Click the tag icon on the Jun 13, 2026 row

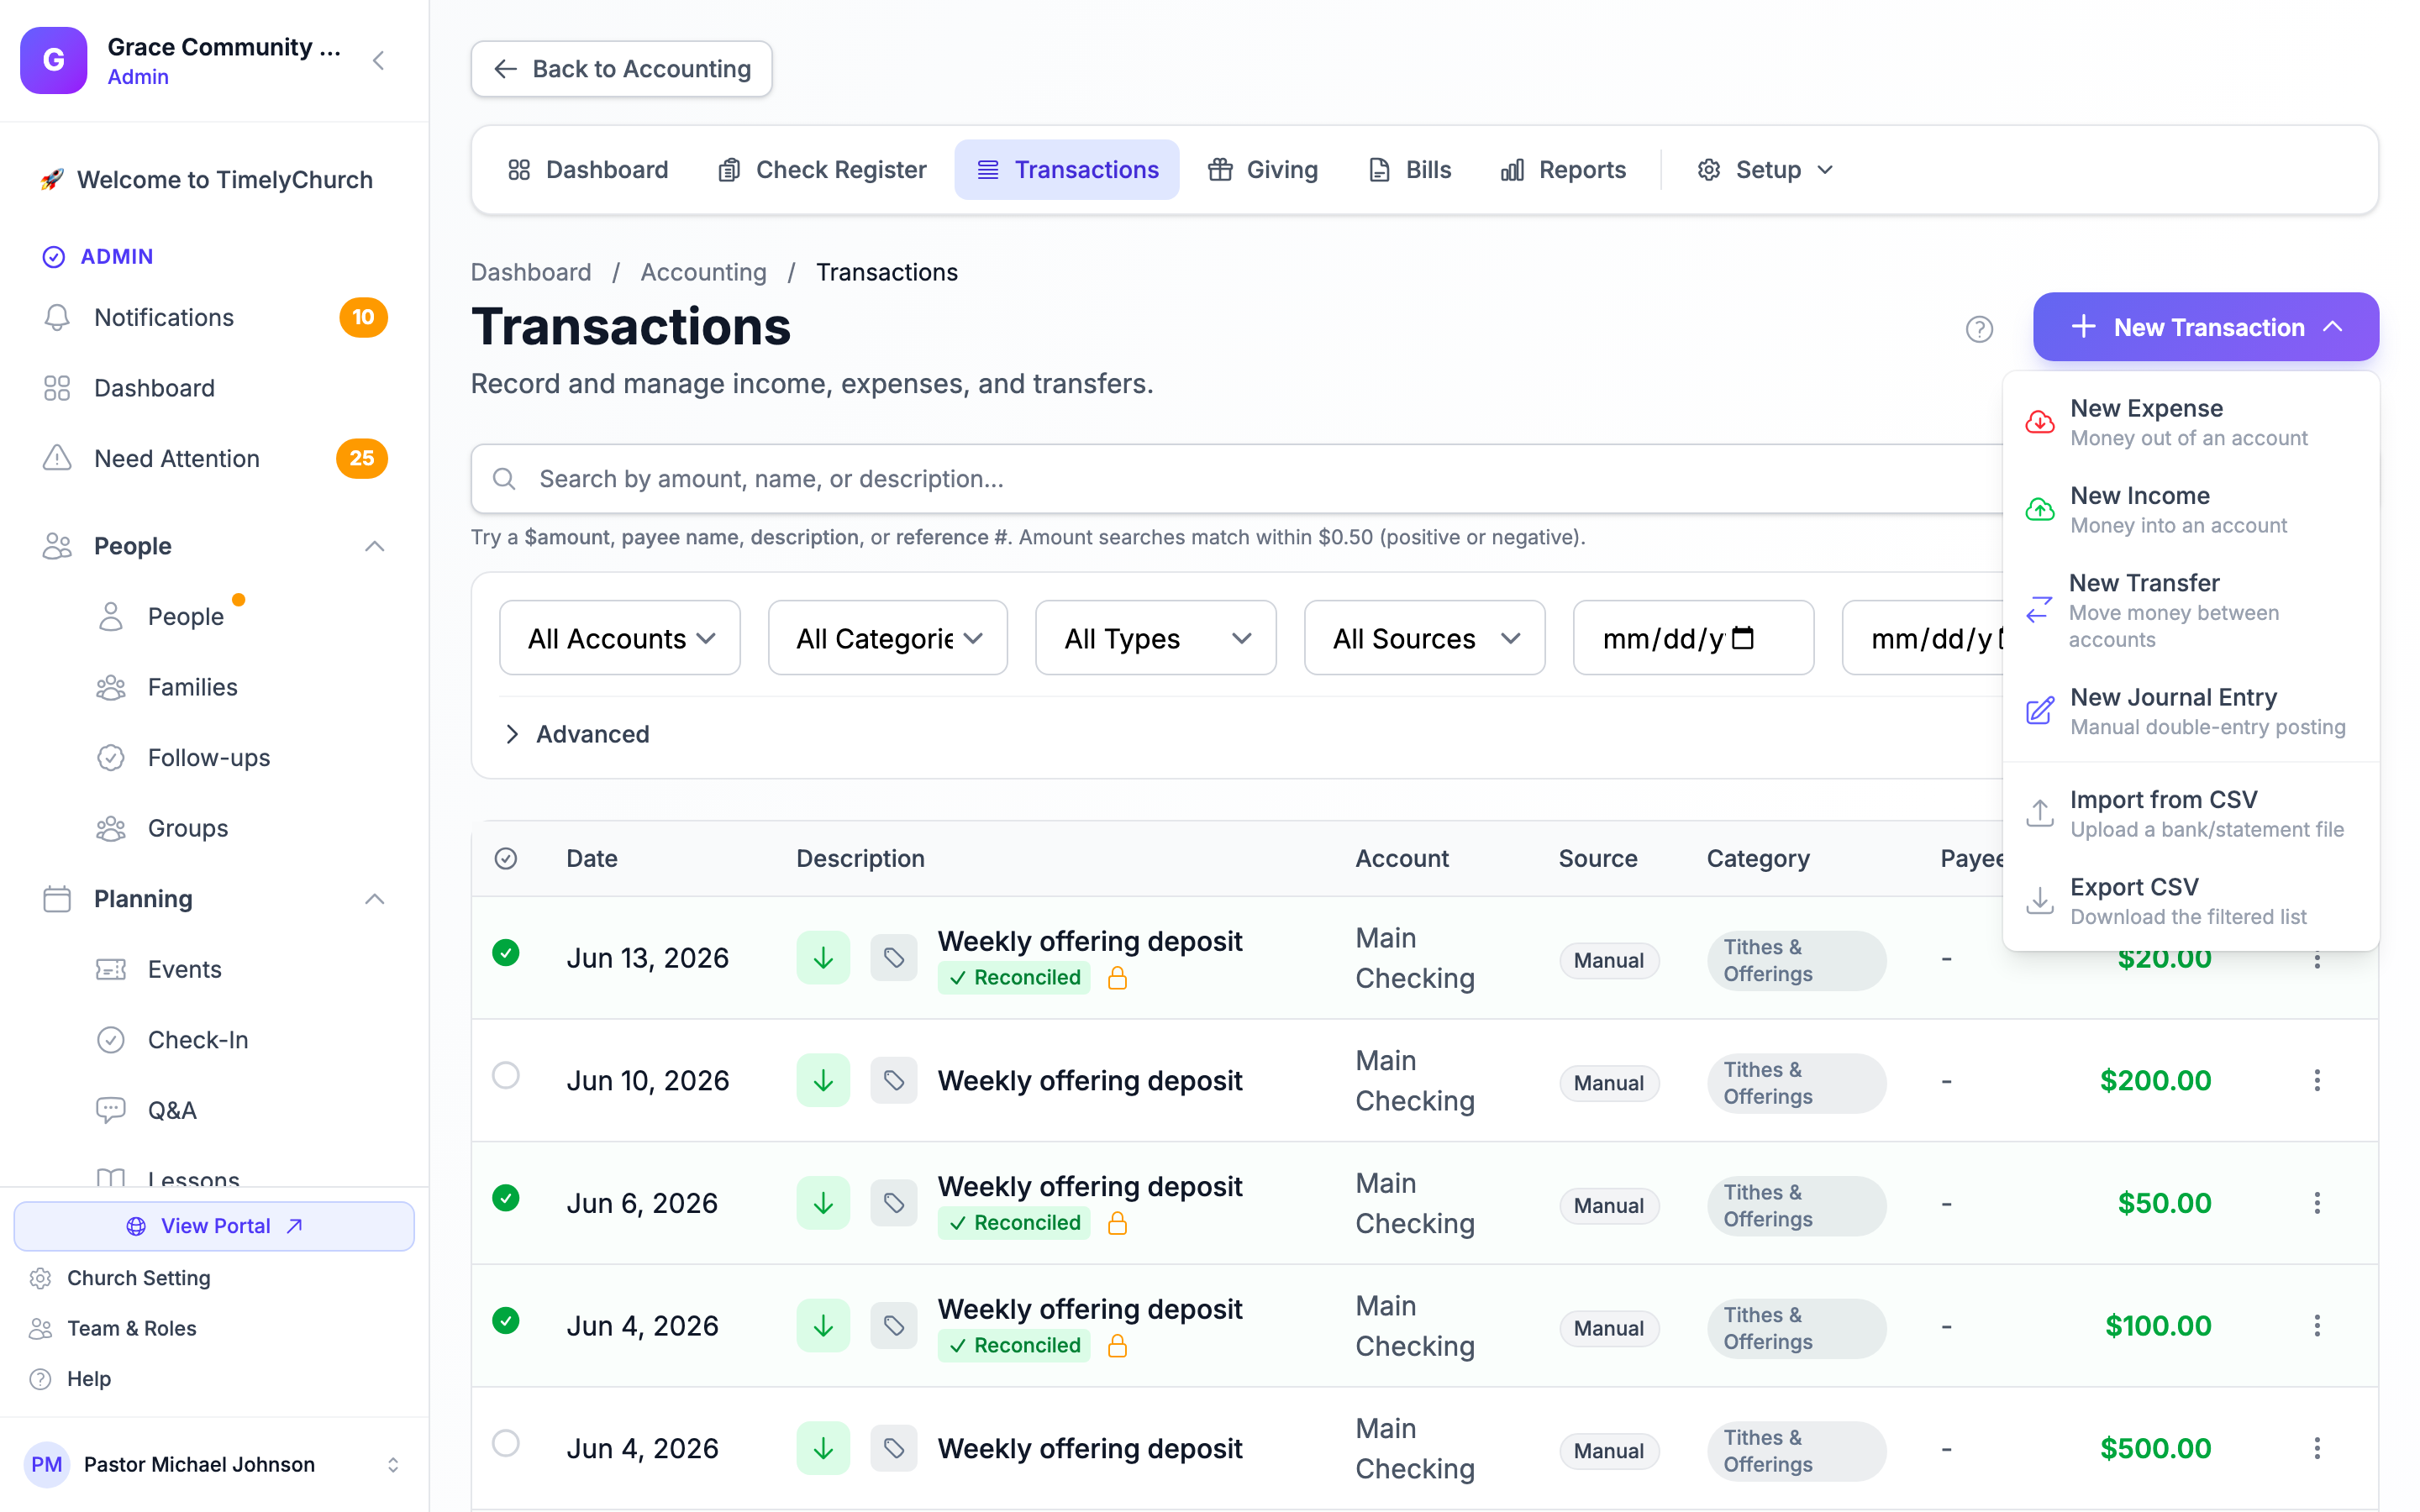click(893, 958)
